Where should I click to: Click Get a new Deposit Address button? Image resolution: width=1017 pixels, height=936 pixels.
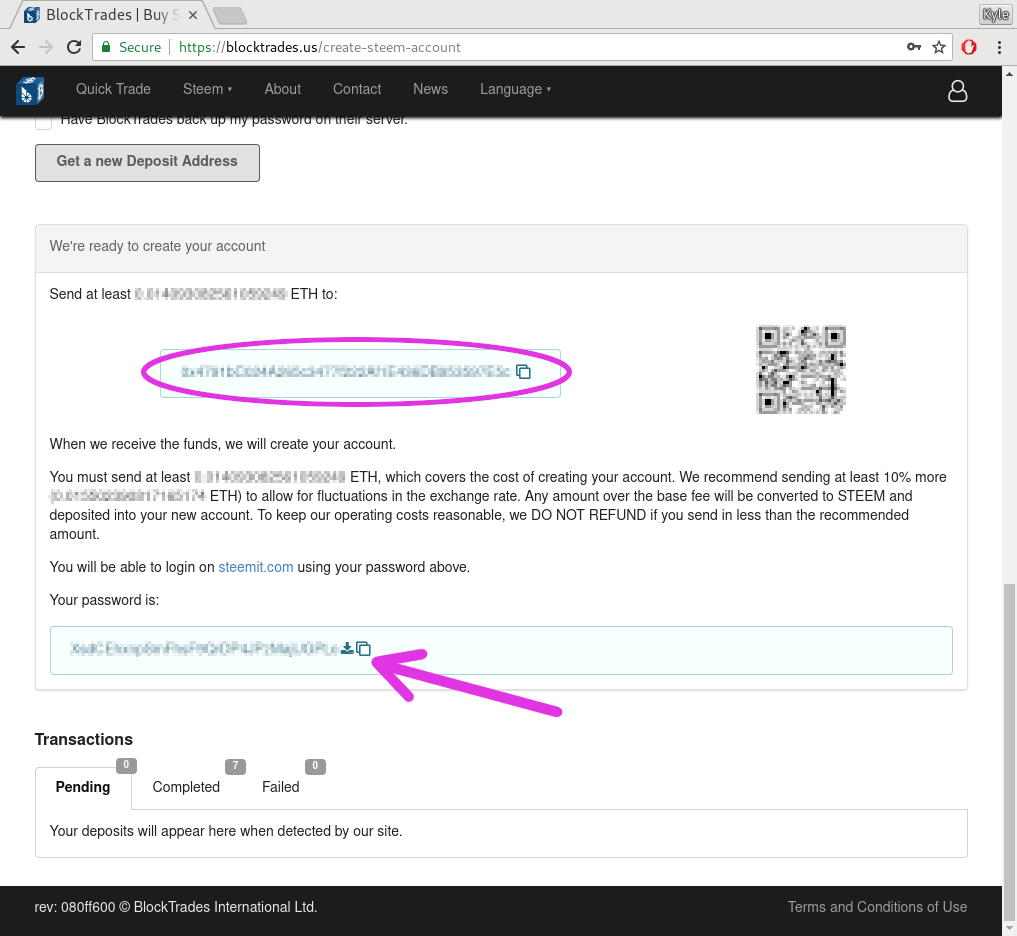click(x=147, y=162)
